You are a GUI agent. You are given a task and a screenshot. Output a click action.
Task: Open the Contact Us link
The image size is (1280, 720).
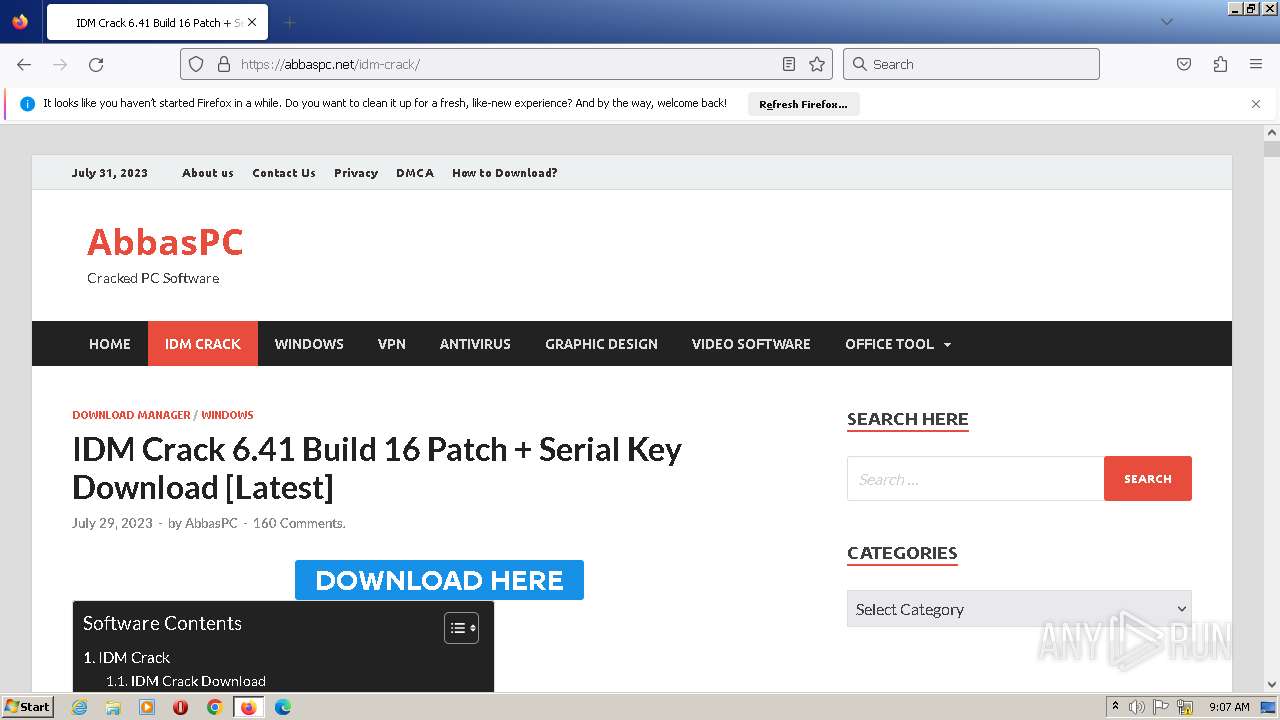(x=284, y=173)
